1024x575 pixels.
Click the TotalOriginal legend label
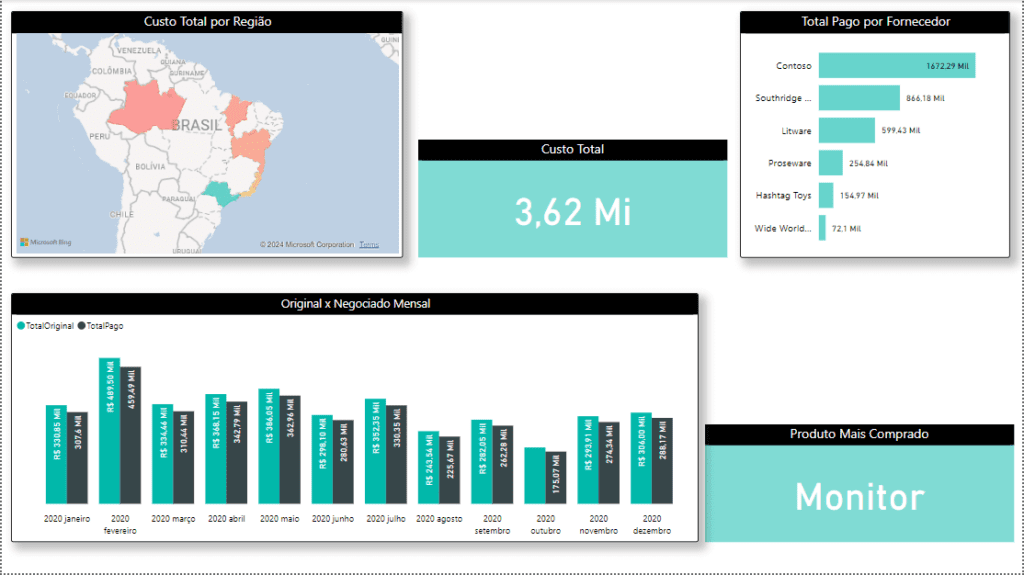click(50, 325)
